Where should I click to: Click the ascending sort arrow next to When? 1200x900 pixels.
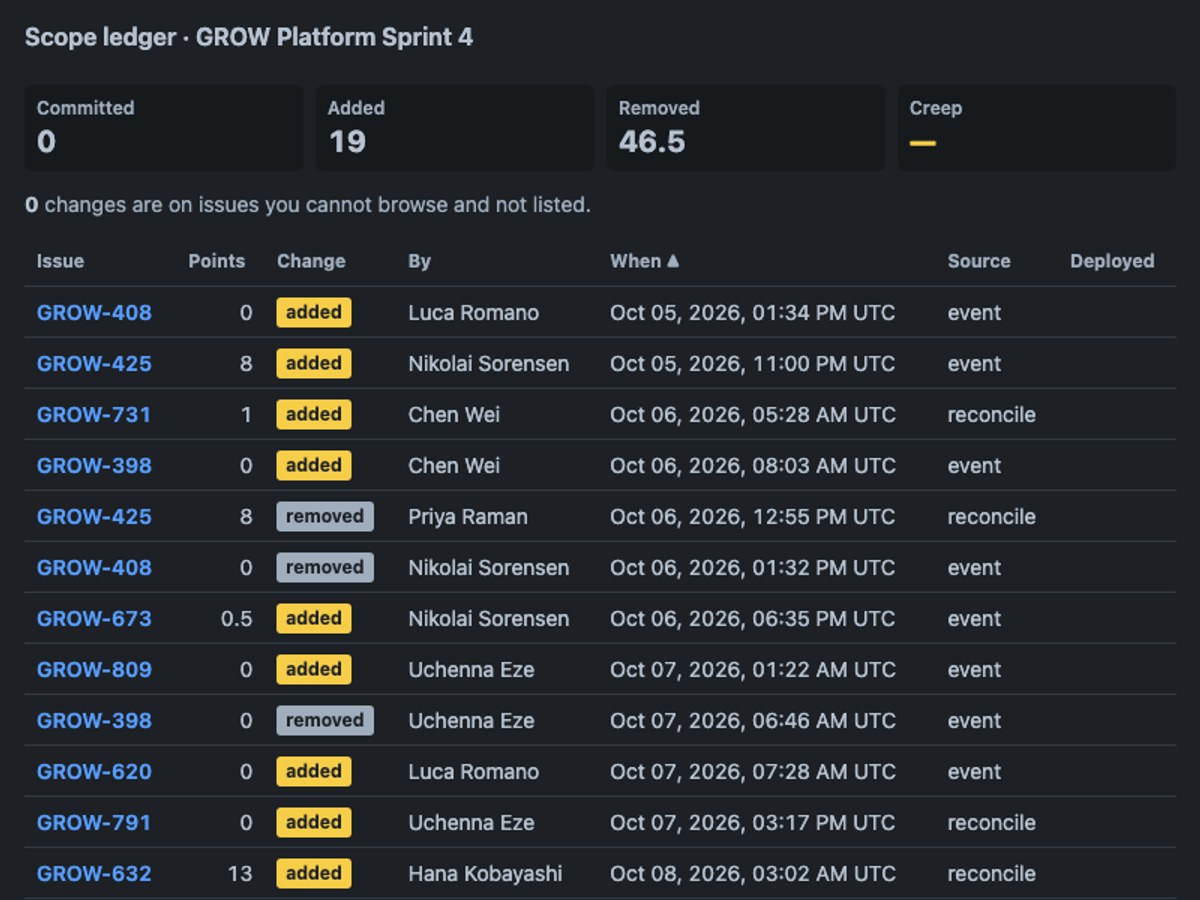click(673, 261)
